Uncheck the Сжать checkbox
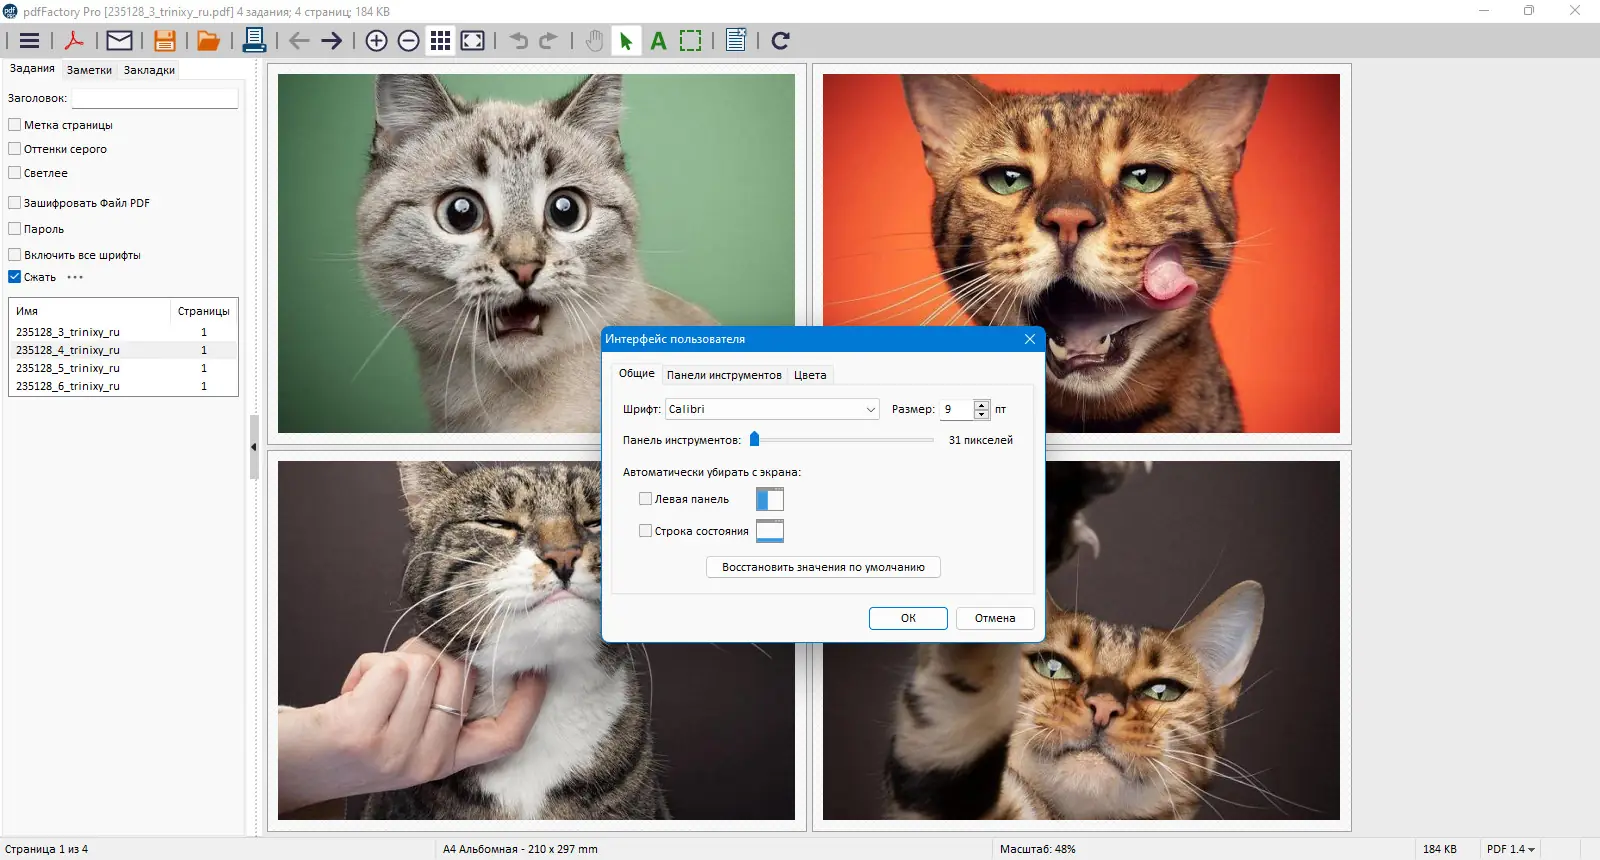 click(15, 277)
